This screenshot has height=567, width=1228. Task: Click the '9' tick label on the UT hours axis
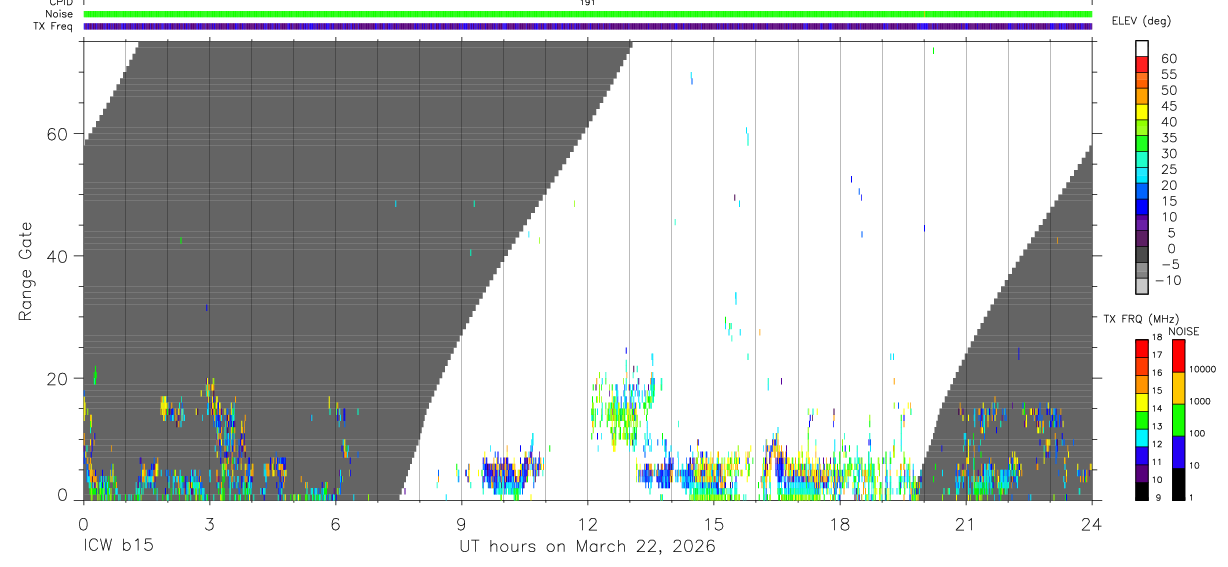(x=461, y=524)
